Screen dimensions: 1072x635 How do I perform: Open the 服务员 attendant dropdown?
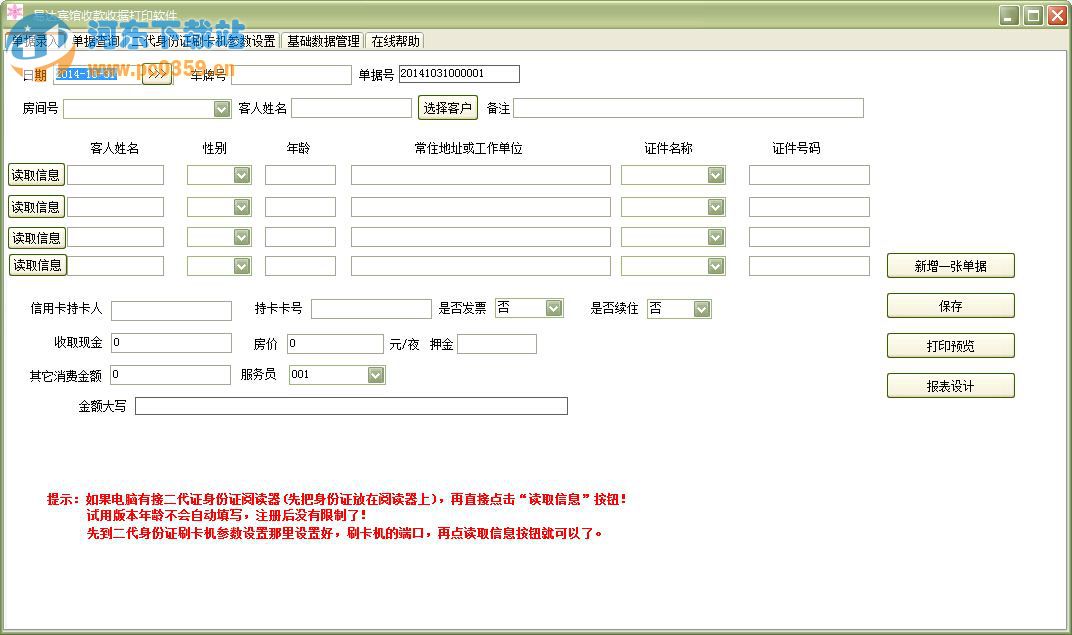coord(374,374)
